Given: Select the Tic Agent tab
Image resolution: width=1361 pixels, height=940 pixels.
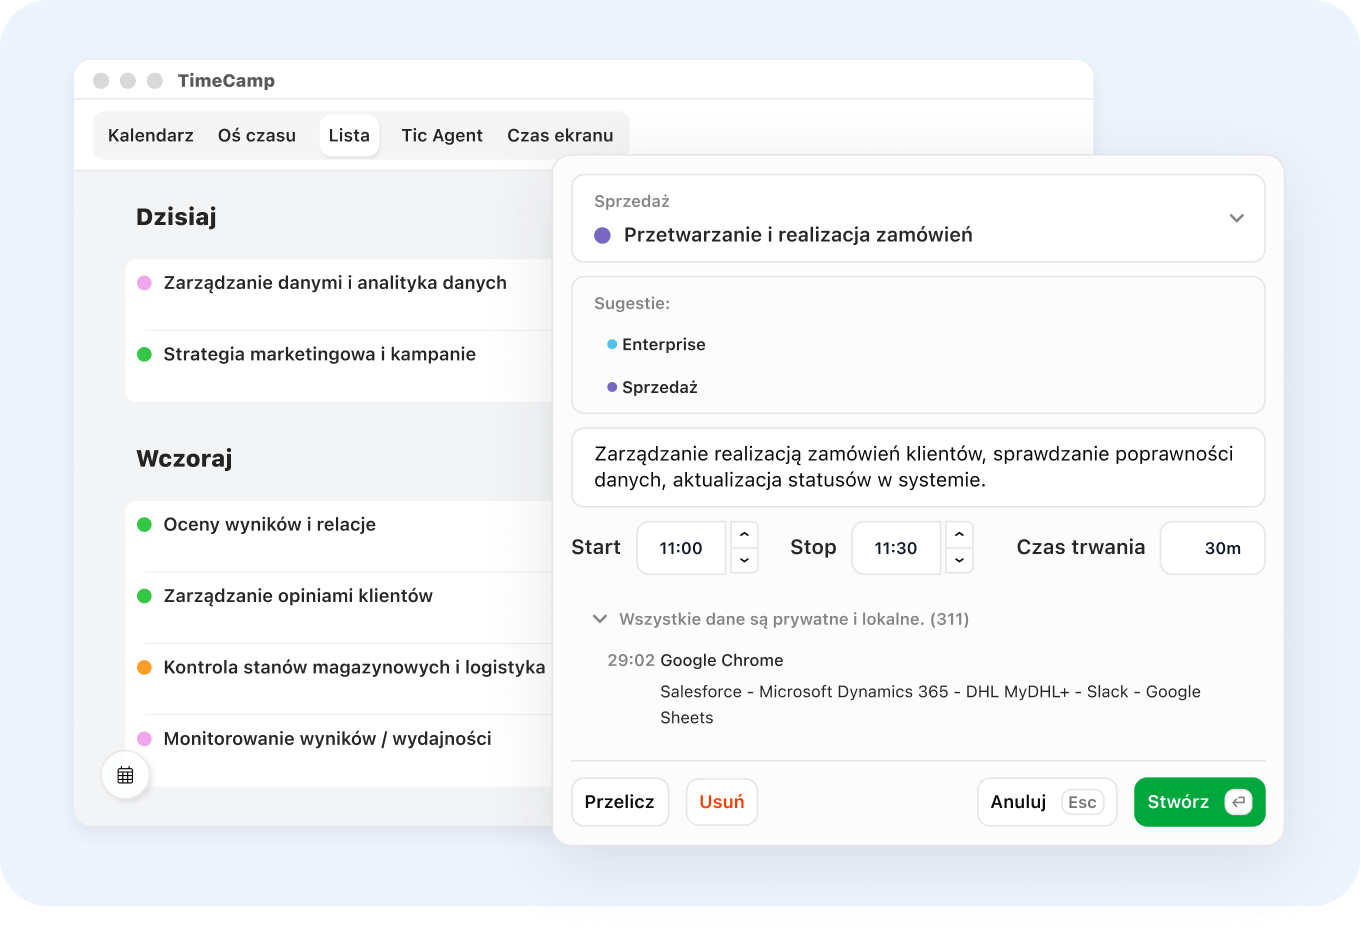Looking at the screenshot, I should point(442,135).
